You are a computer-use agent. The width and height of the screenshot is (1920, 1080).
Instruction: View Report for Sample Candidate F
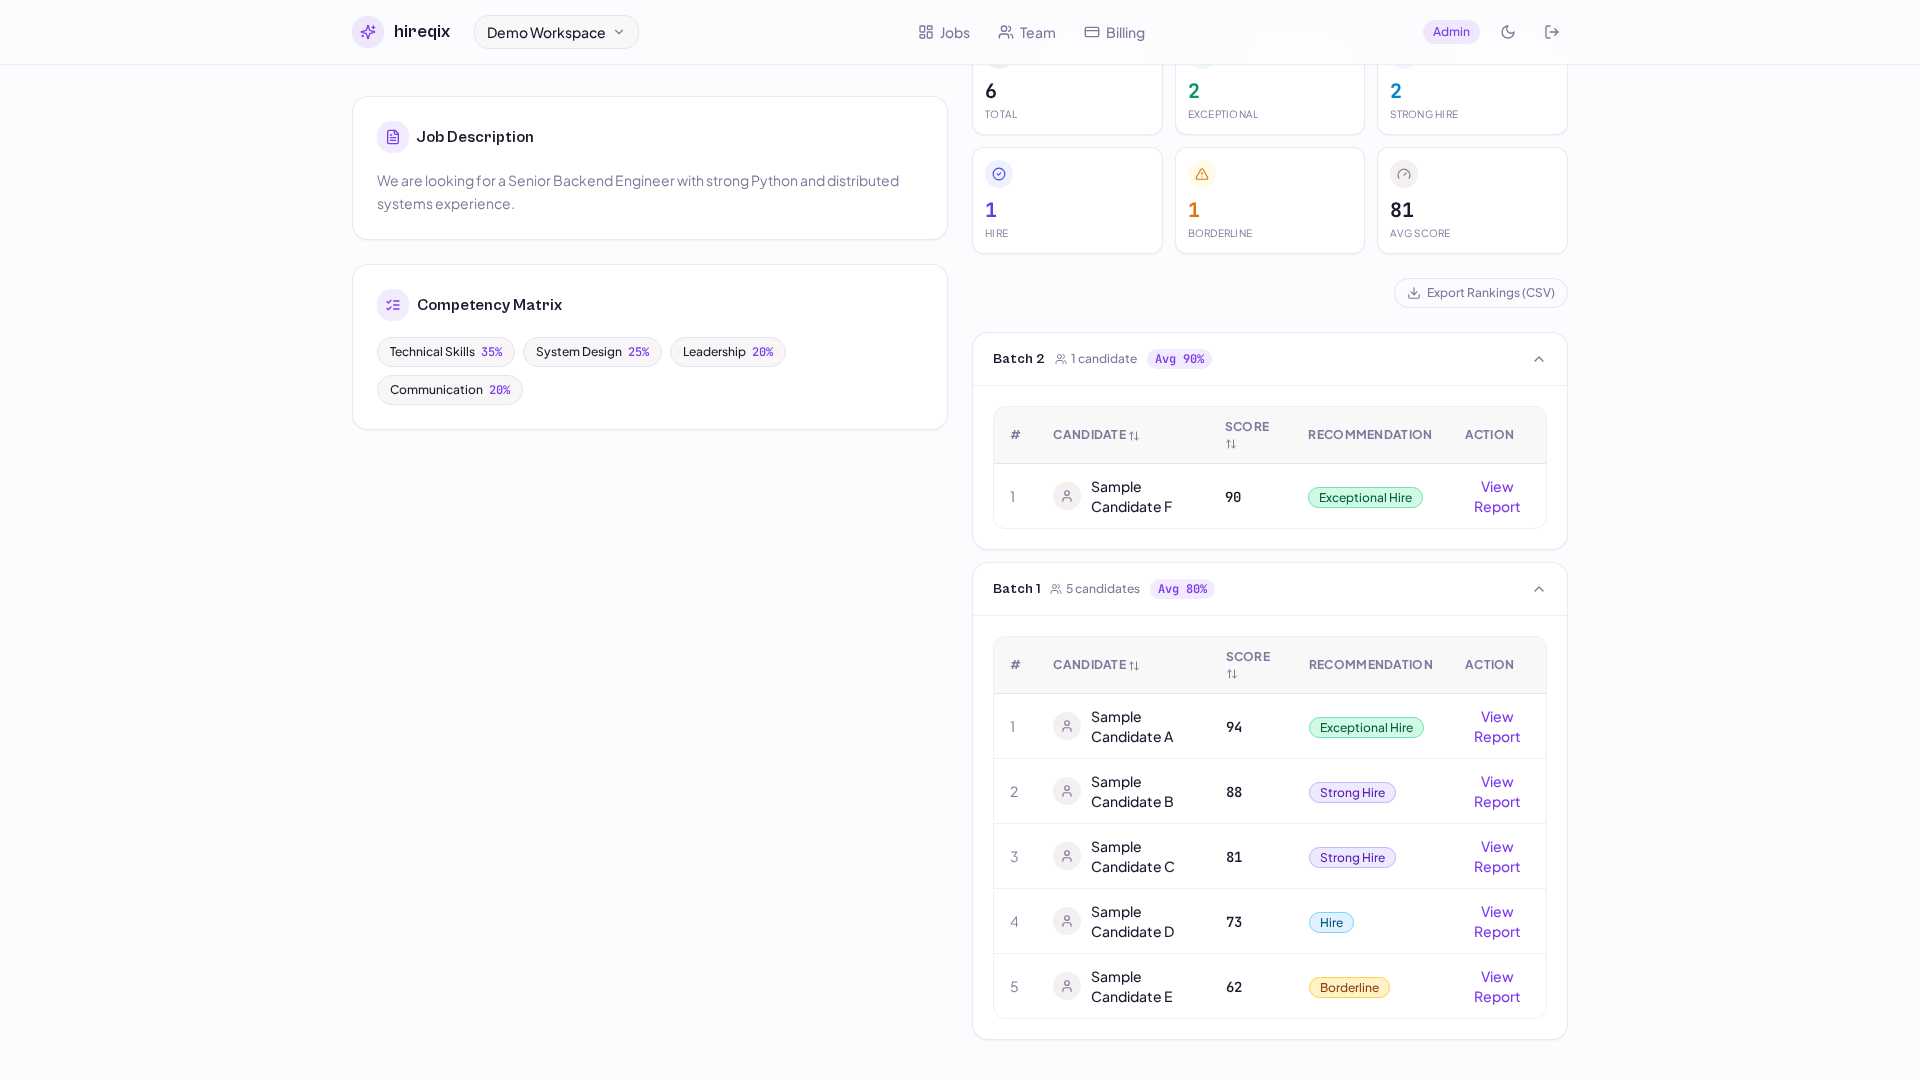[x=1497, y=497]
